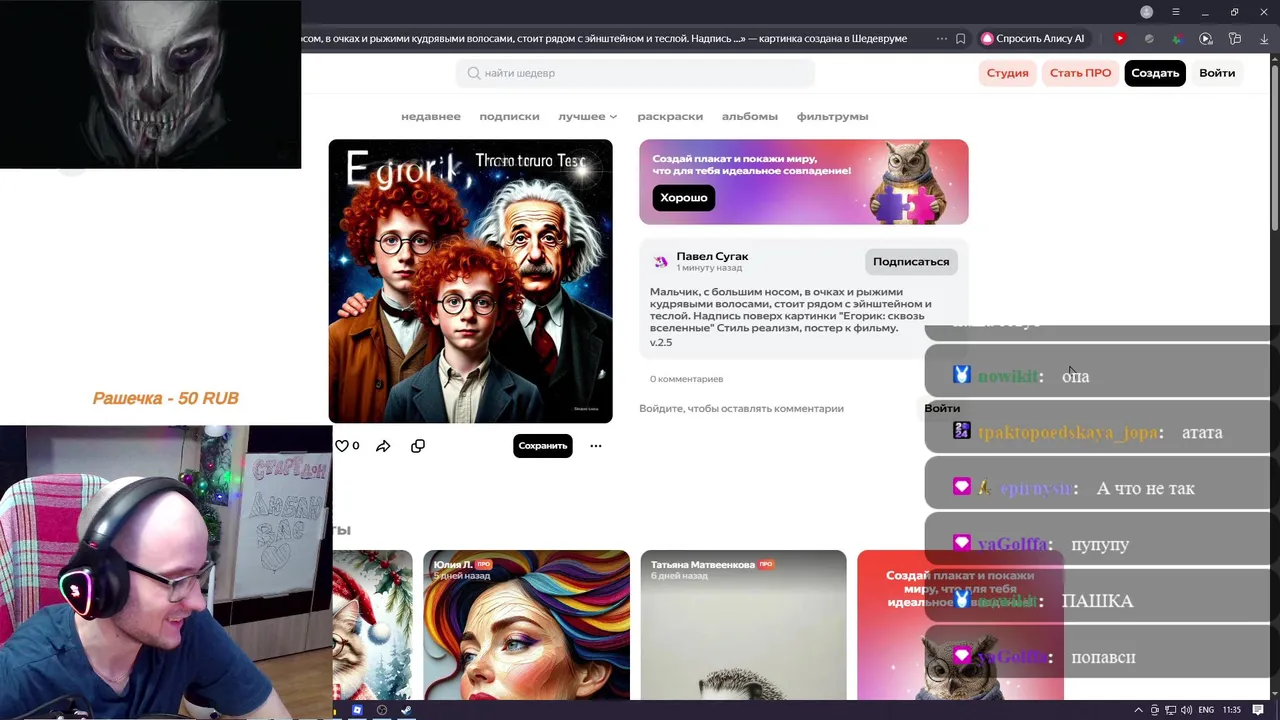Image resolution: width=1280 pixels, height=720 pixels.
Task: Click the Создать button
Action: (1155, 73)
